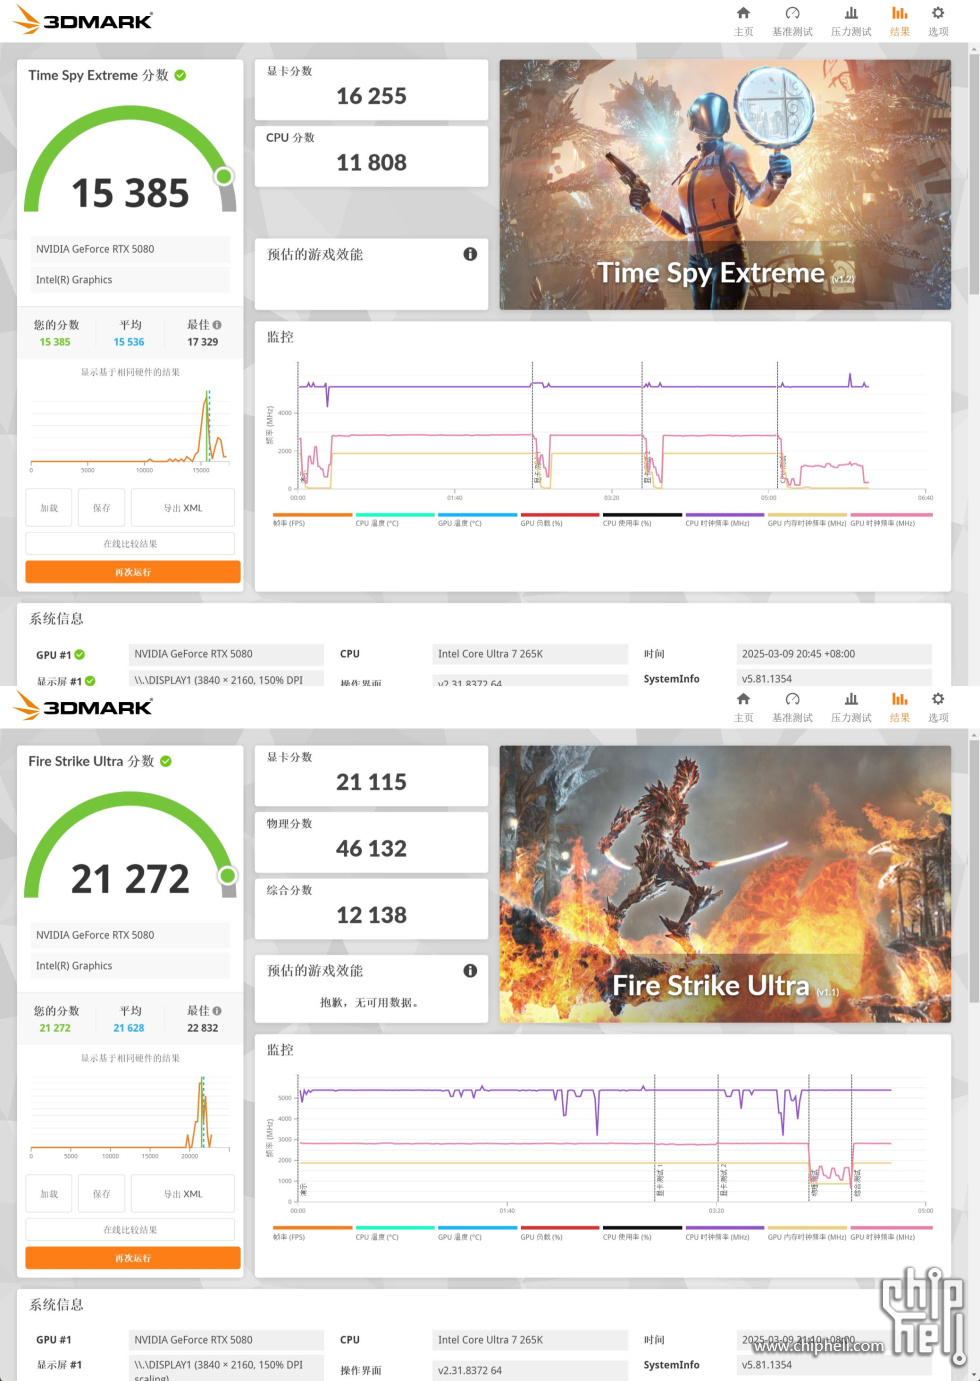The width and height of the screenshot is (980, 1381).
Task: Click 导出 XML button in Fire Strike Ultra window
Action: click(x=183, y=1194)
